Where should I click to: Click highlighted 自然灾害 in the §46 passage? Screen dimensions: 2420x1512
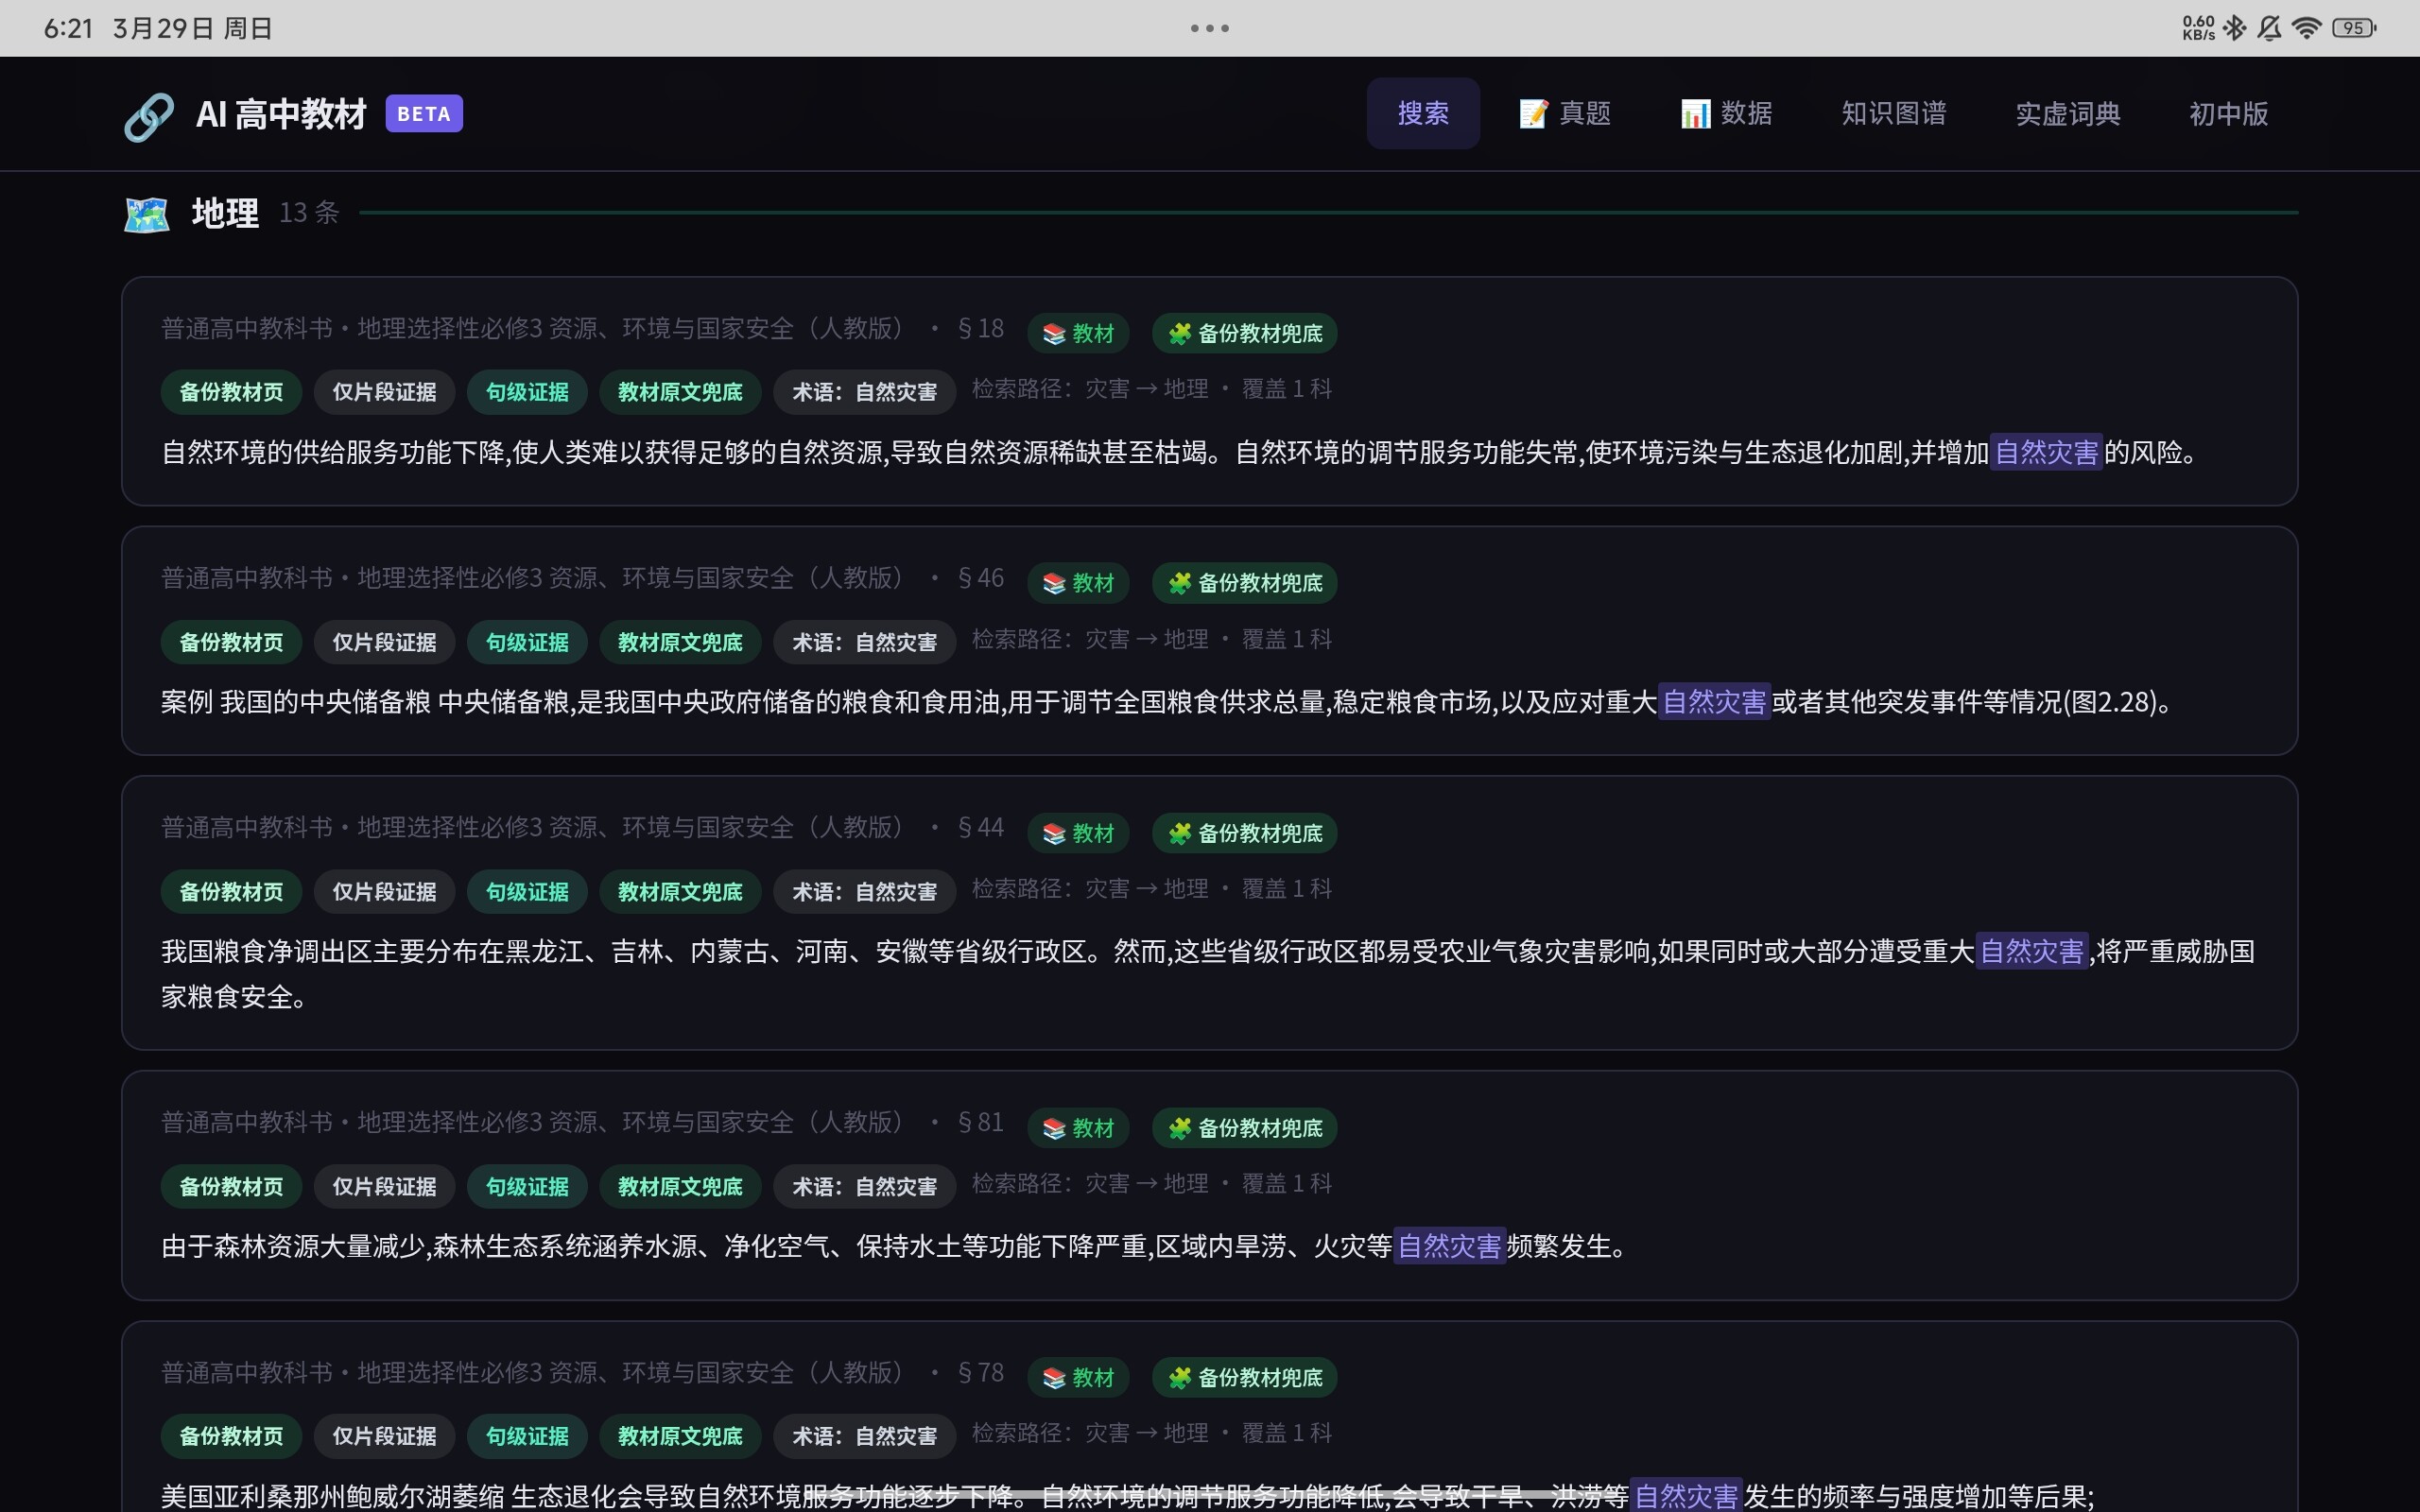click(1714, 702)
